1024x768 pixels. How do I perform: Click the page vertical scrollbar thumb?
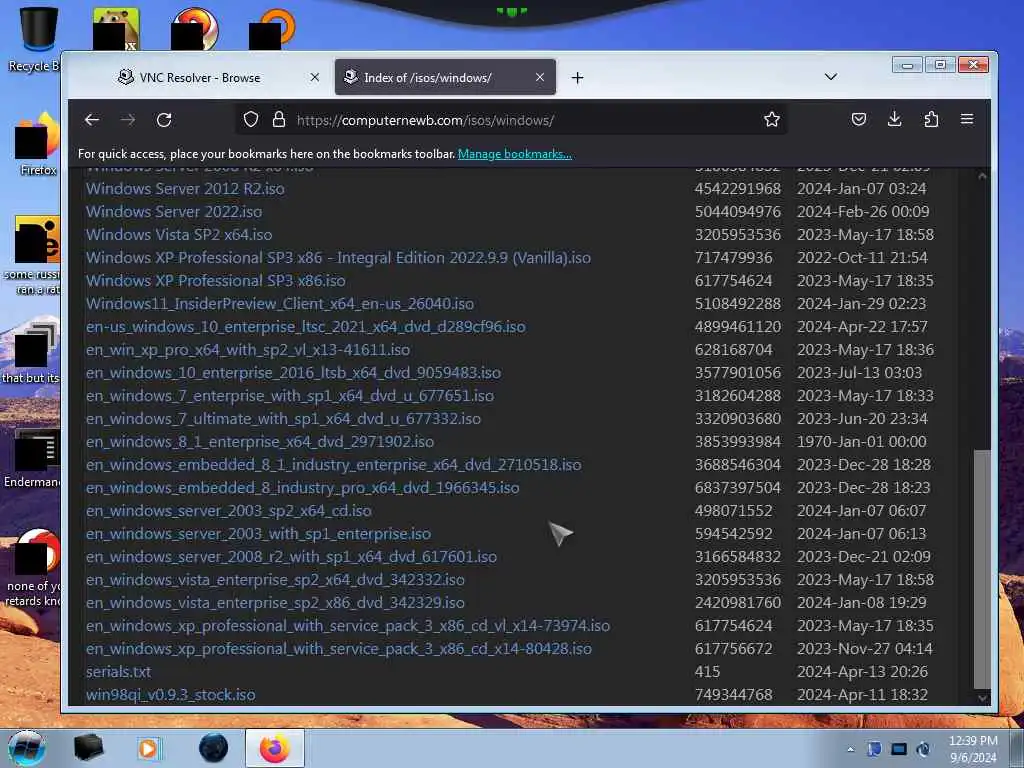[982, 568]
